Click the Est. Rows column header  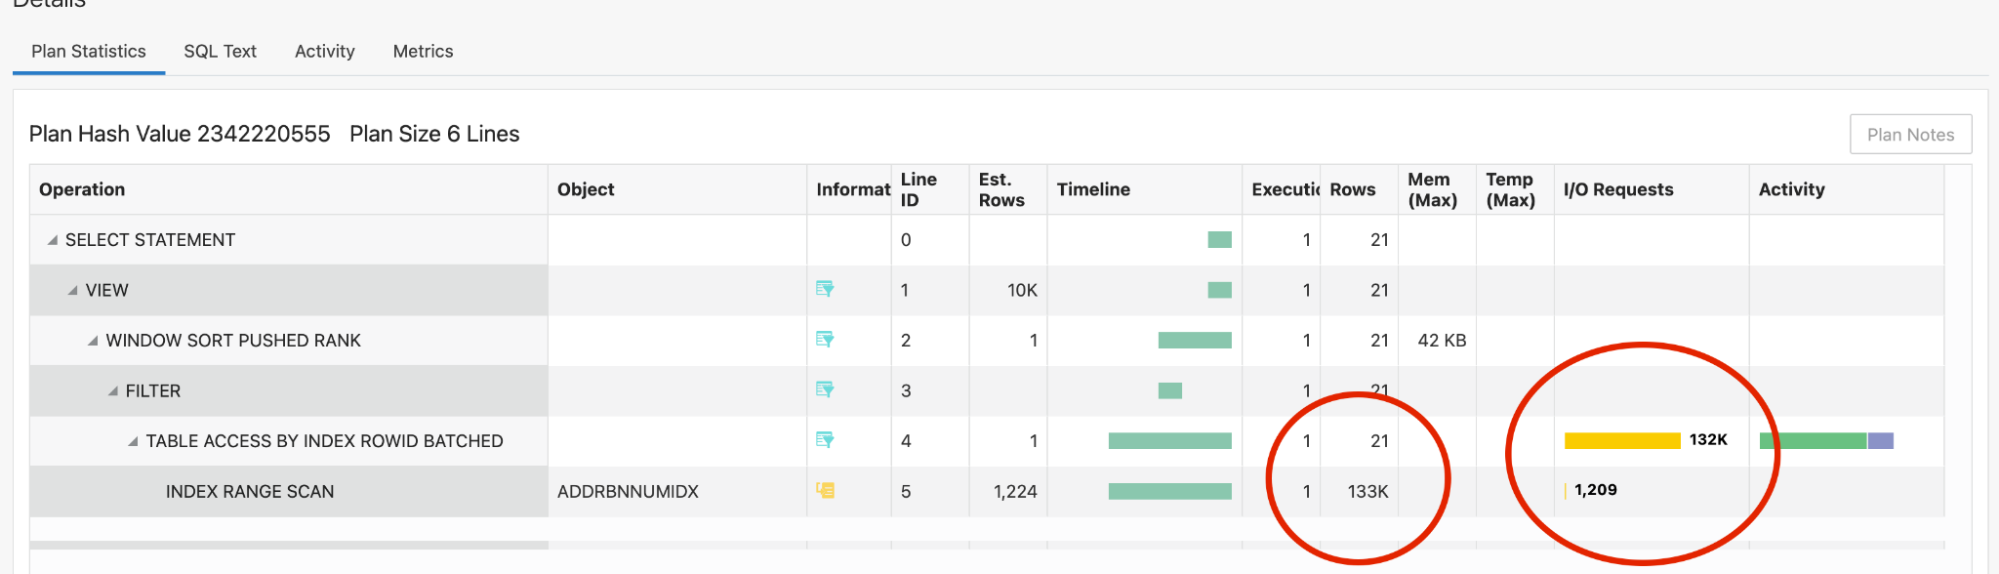1008,189
